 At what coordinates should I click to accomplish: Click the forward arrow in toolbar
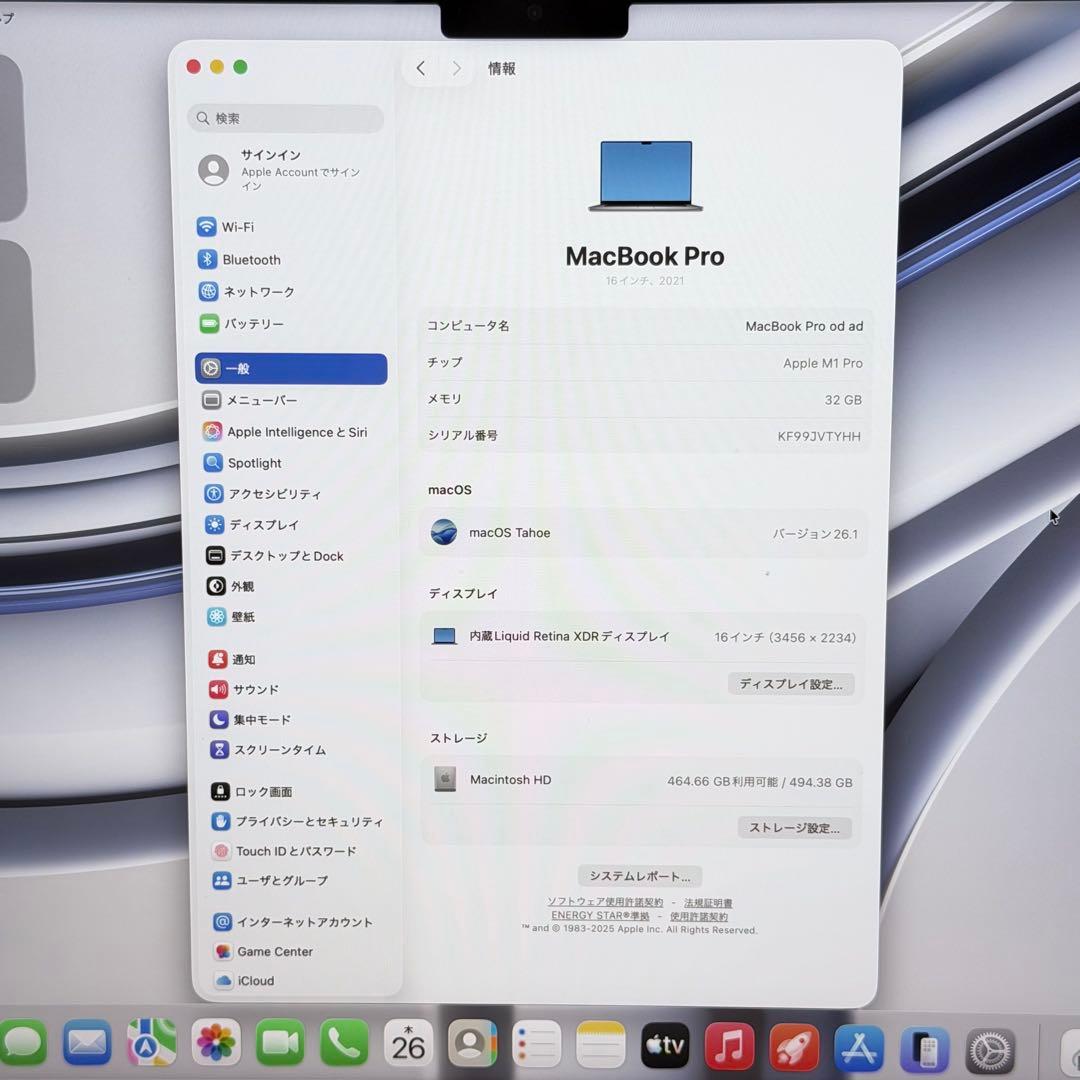[x=456, y=68]
